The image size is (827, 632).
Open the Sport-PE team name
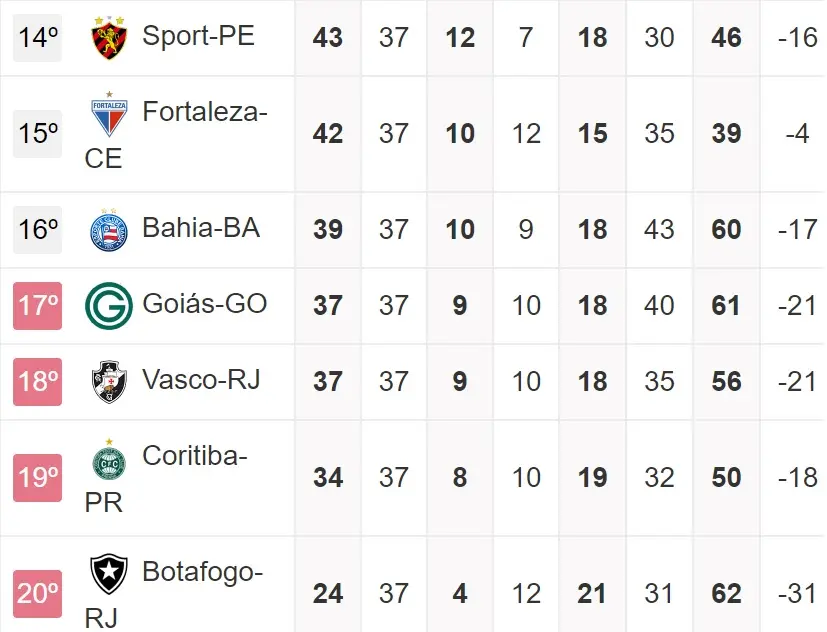click(198, 36)
